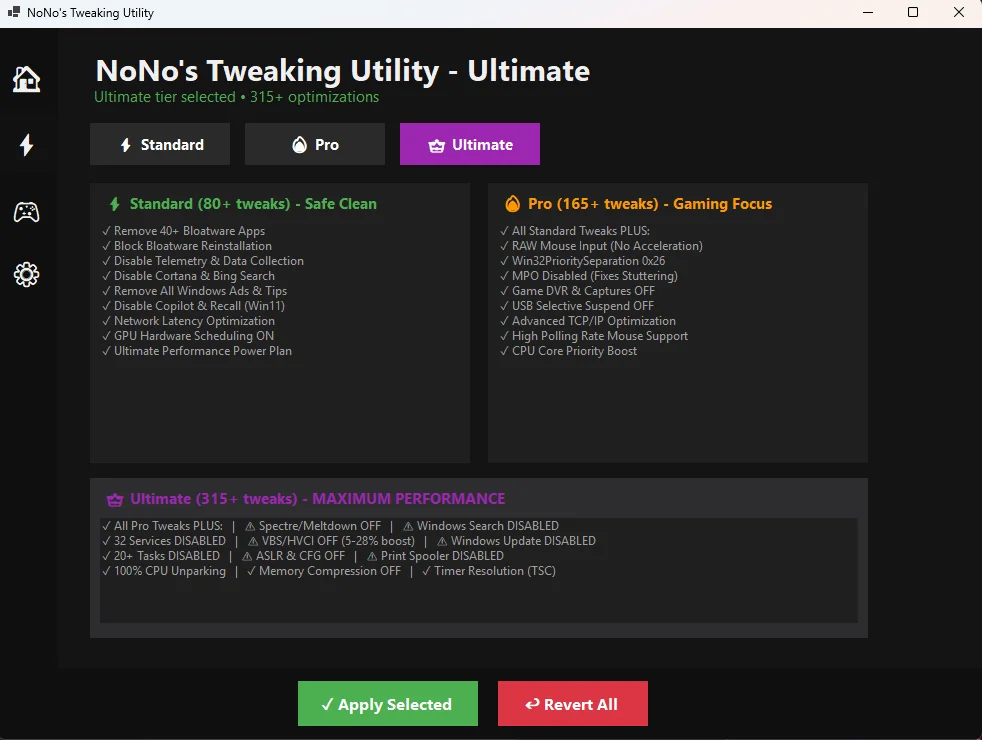Viewport: 982px width, 740px height.
Task: Select the lightning bolt sidebar icon
Action: click(26, 145)
